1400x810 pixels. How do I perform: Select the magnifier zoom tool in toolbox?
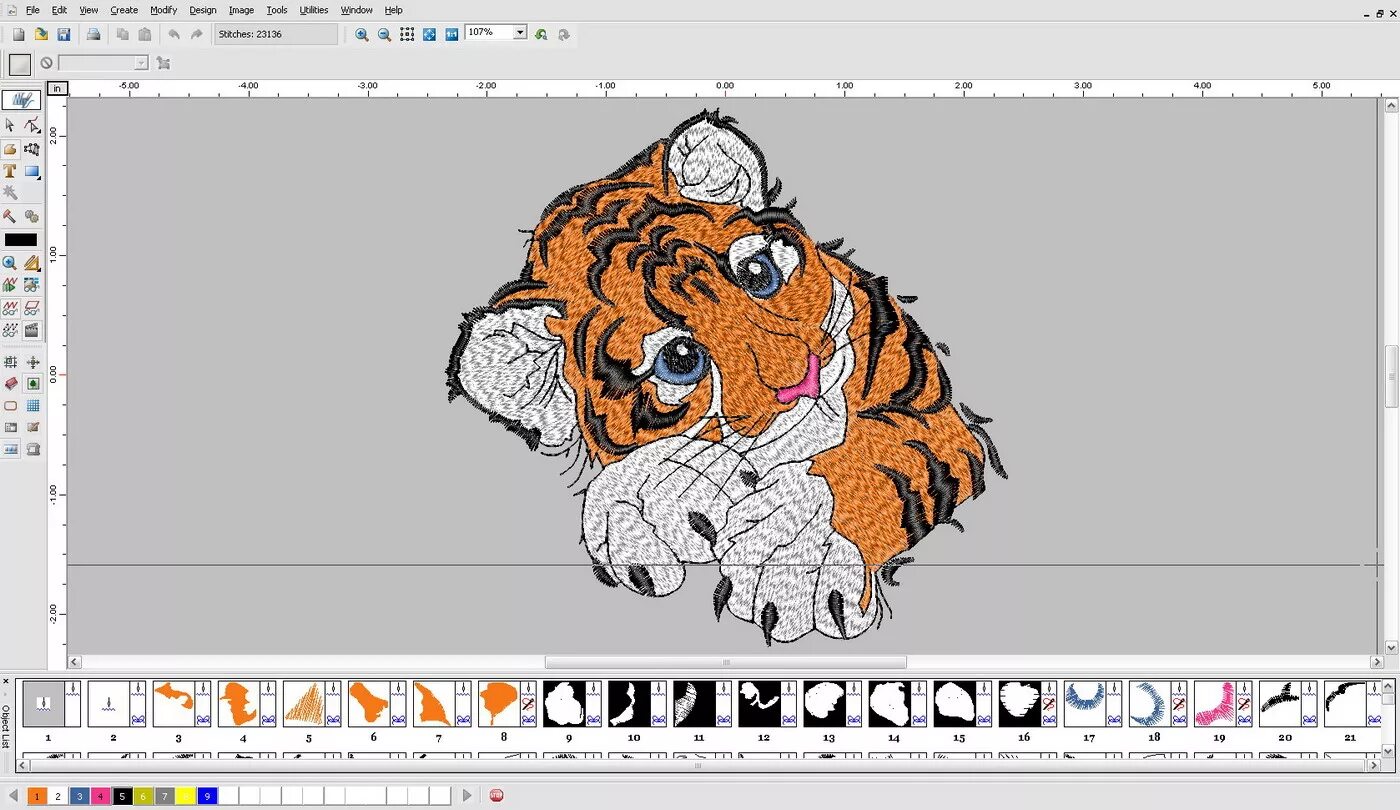click(10, 263)
